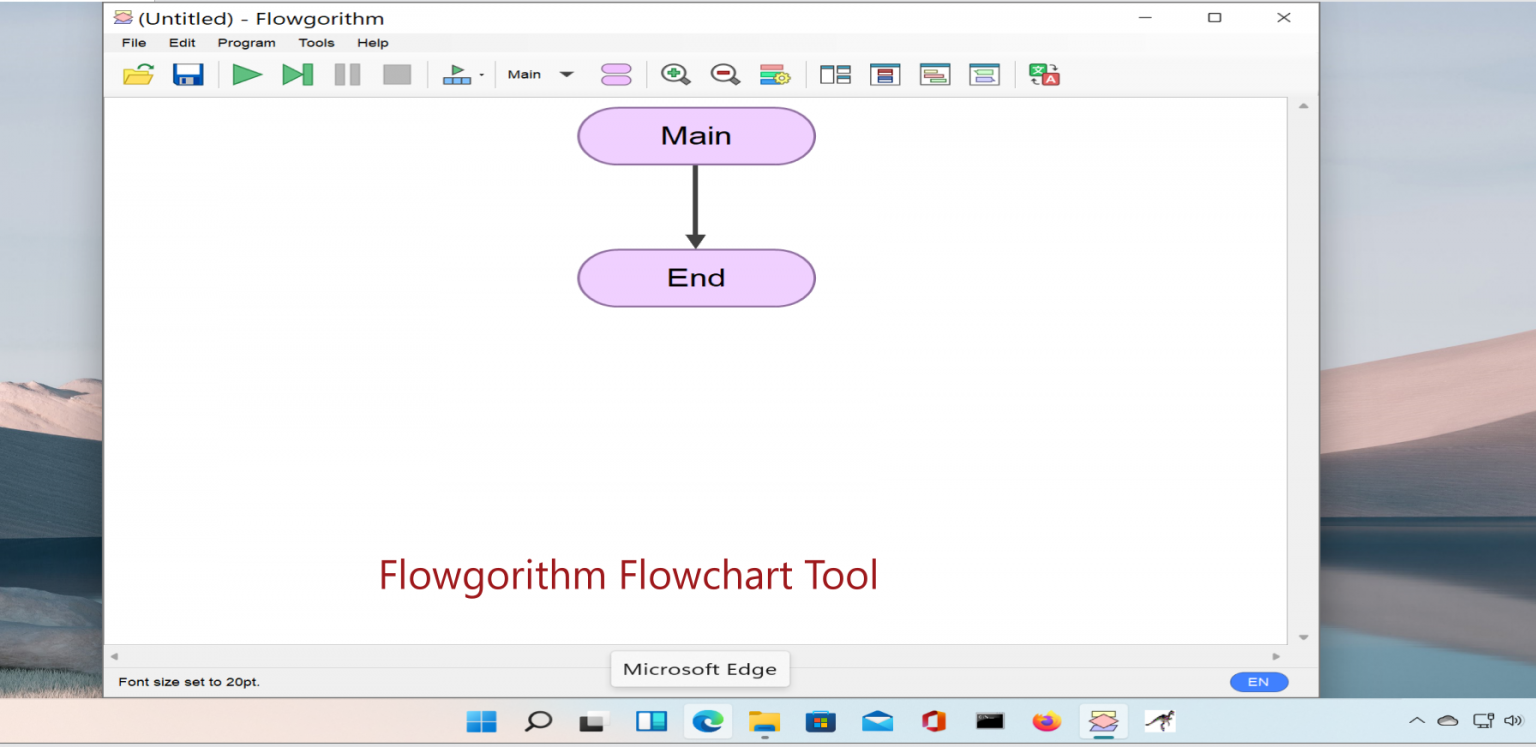Image resolution: width=1536 pixels, height=747 pixels.
Task: Open the translation language tool
Action: [x=1043, y=73]
